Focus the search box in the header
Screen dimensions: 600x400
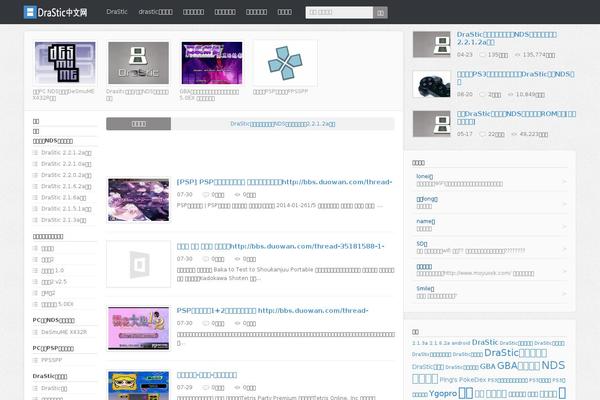pyautogui.click(x=339, y=12)
